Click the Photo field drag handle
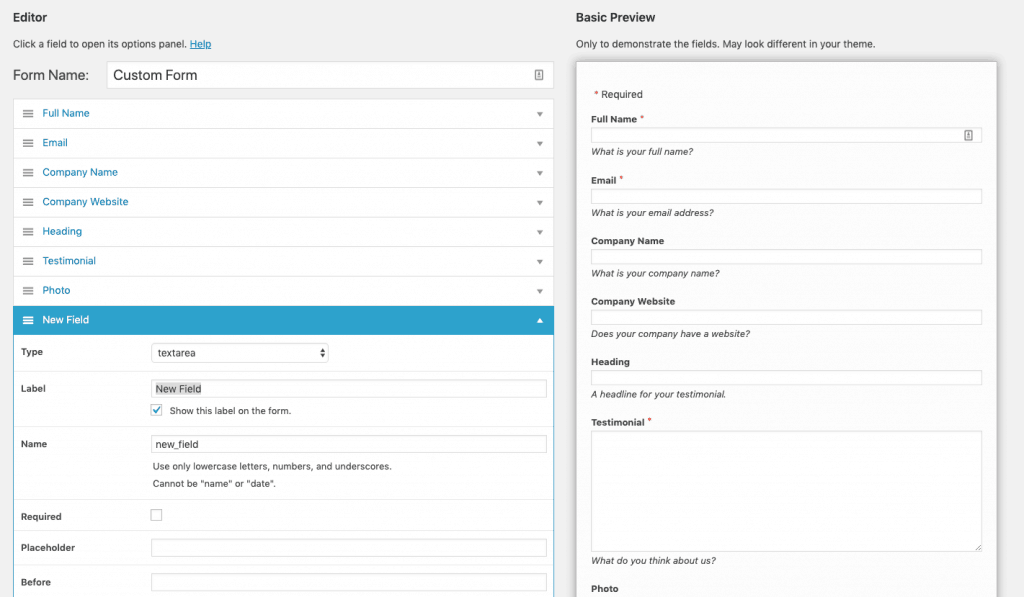The image size is (1024, 597). [x=26, y=290]
